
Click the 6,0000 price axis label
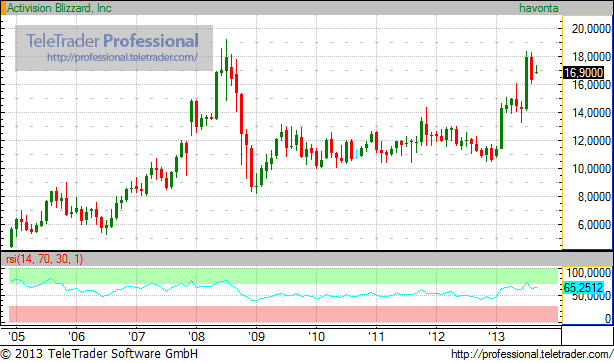[x=594, y=225]
